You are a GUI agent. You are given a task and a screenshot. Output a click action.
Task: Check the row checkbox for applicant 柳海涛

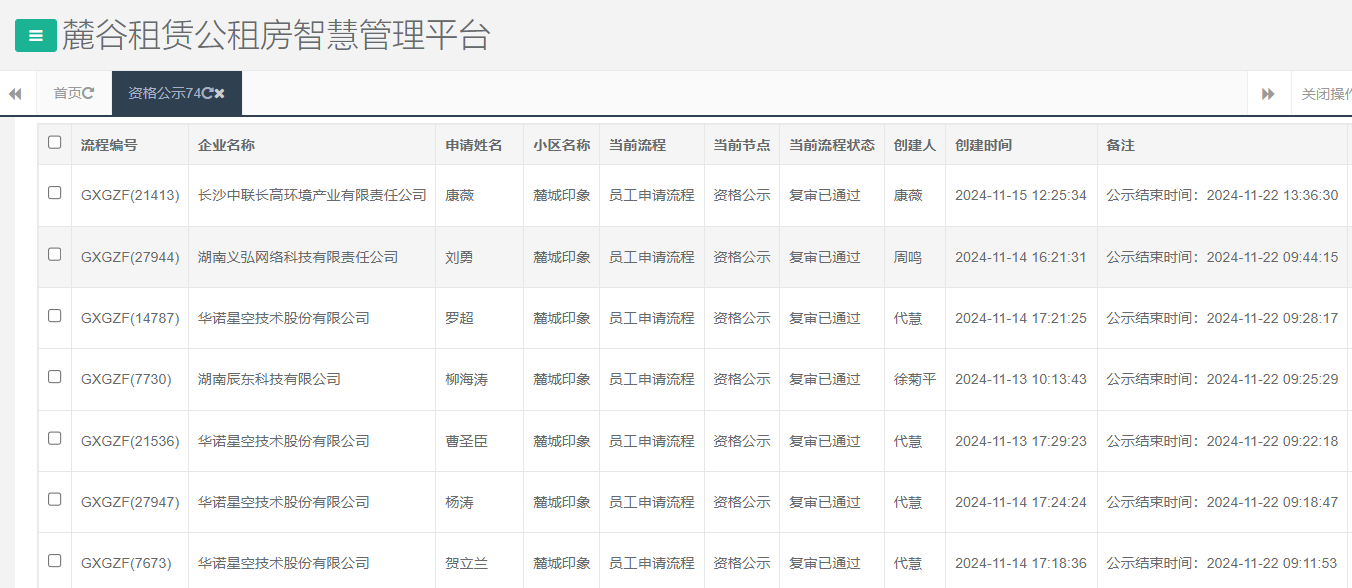pos(56,379)
